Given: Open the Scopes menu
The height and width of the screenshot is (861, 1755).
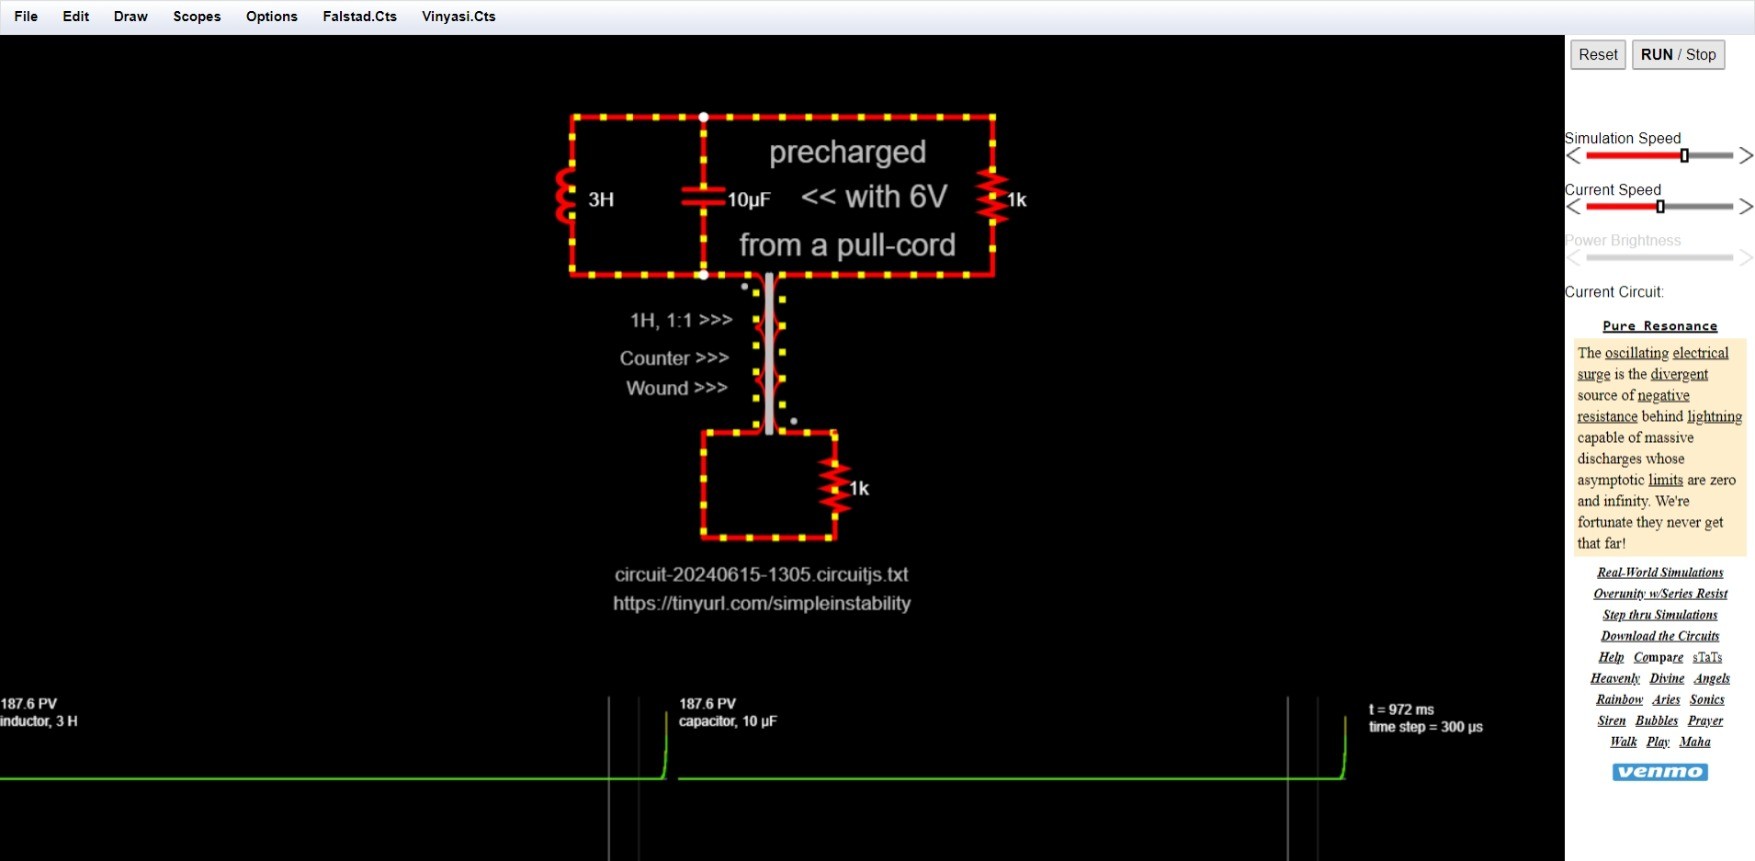Looking at the screenshot, I should 197,16.
